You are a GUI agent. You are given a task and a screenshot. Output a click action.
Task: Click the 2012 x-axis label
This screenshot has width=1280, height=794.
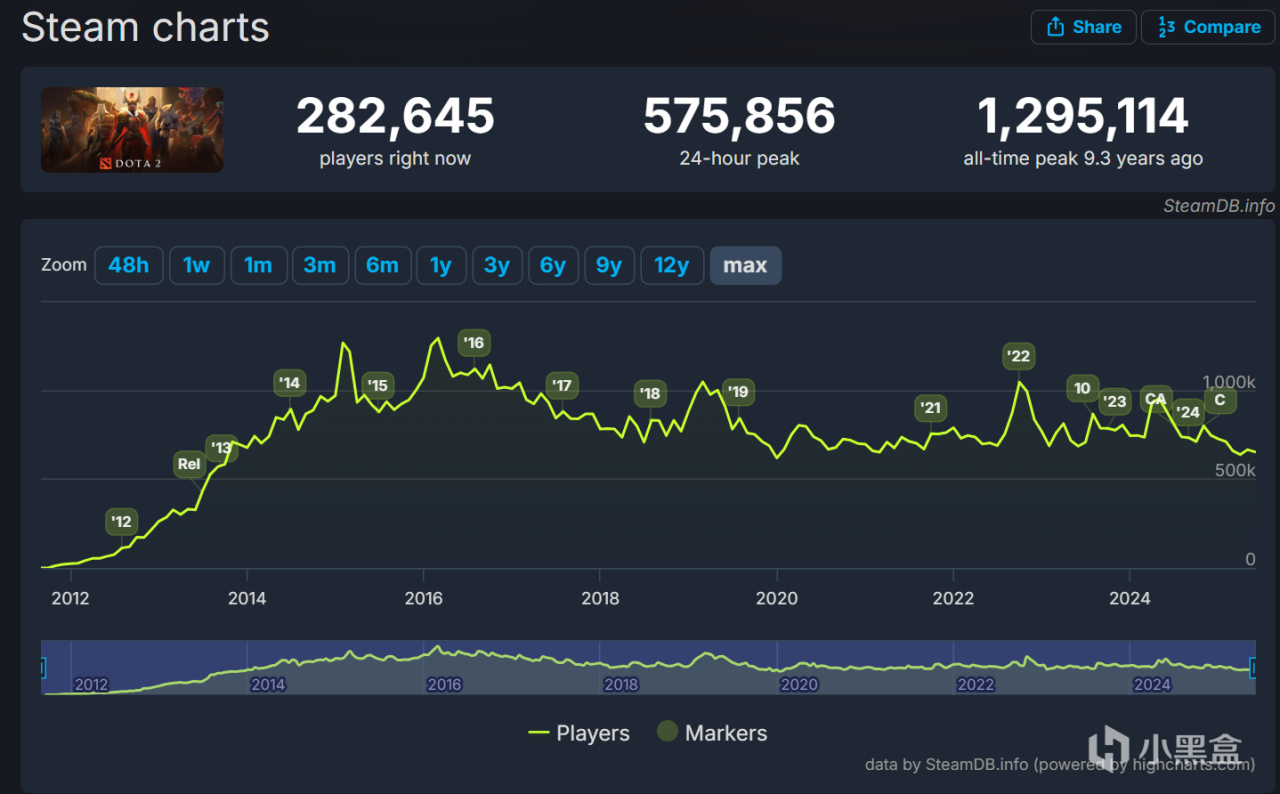pyautogui.click(x=70, y=598)
